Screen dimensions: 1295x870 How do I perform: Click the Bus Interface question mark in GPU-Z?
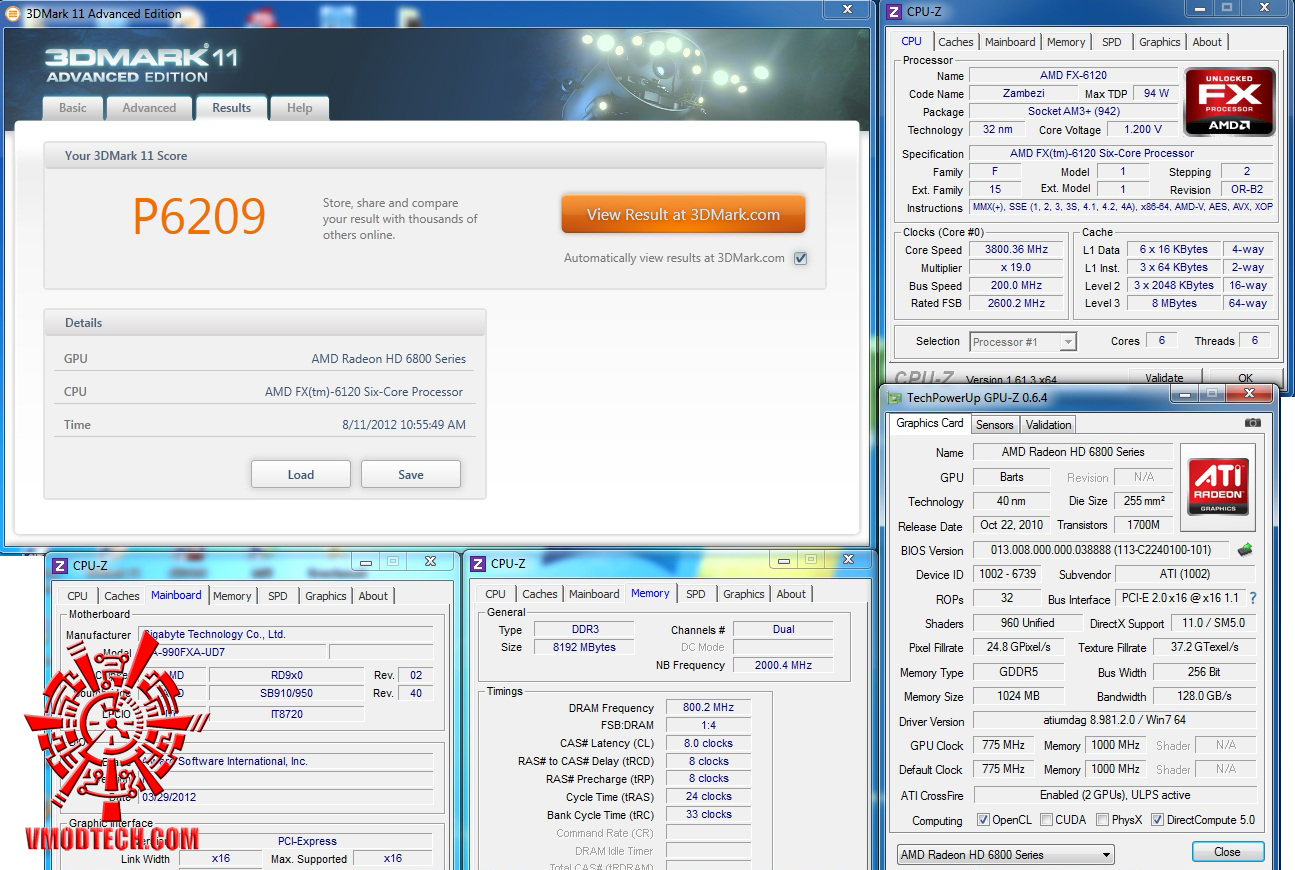click(1252, 598)
